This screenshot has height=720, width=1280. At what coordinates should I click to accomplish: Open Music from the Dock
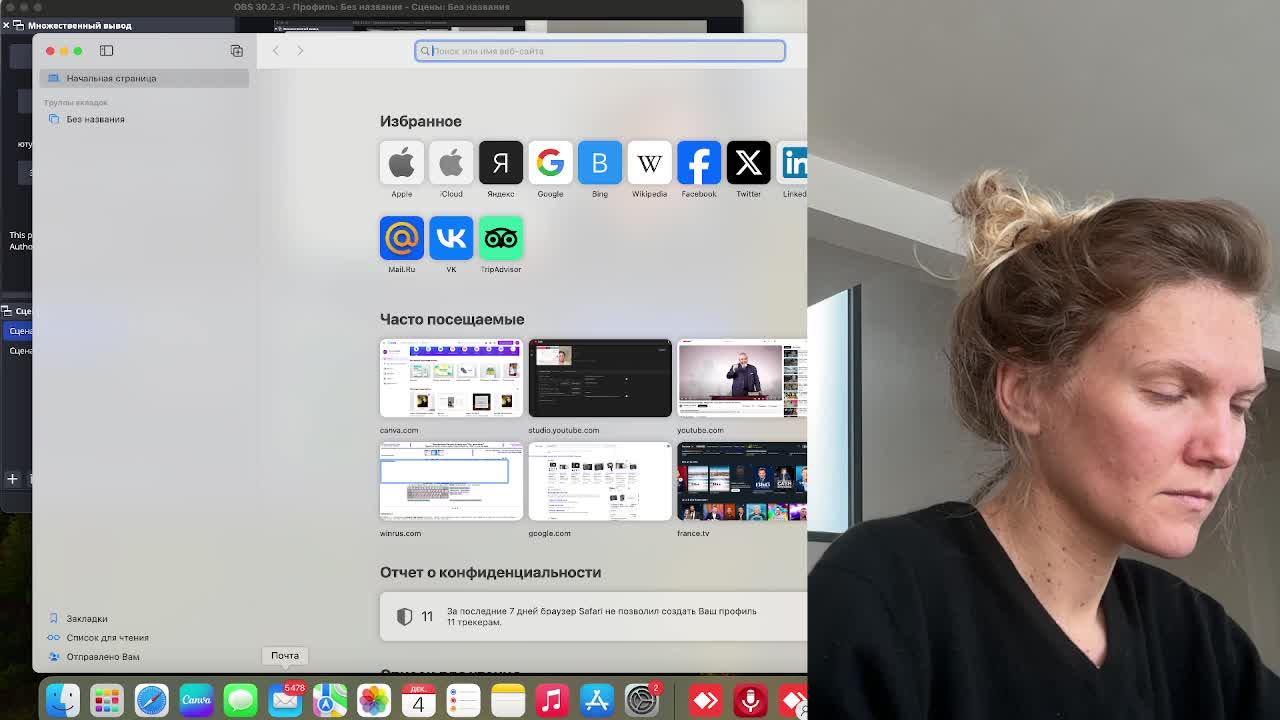tap(552, 700)
